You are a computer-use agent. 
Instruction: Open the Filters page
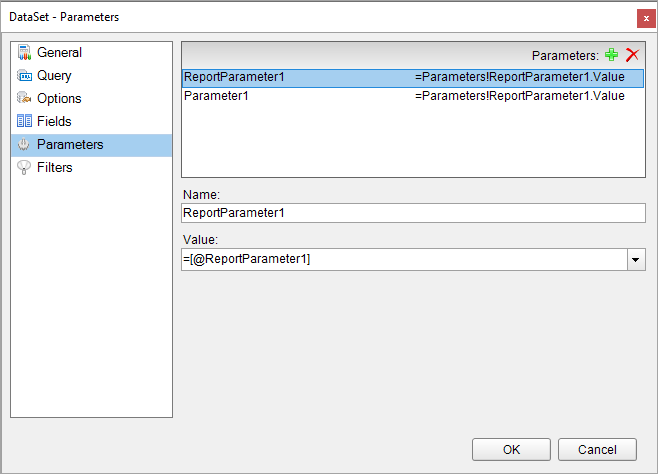tap(91, 167)
